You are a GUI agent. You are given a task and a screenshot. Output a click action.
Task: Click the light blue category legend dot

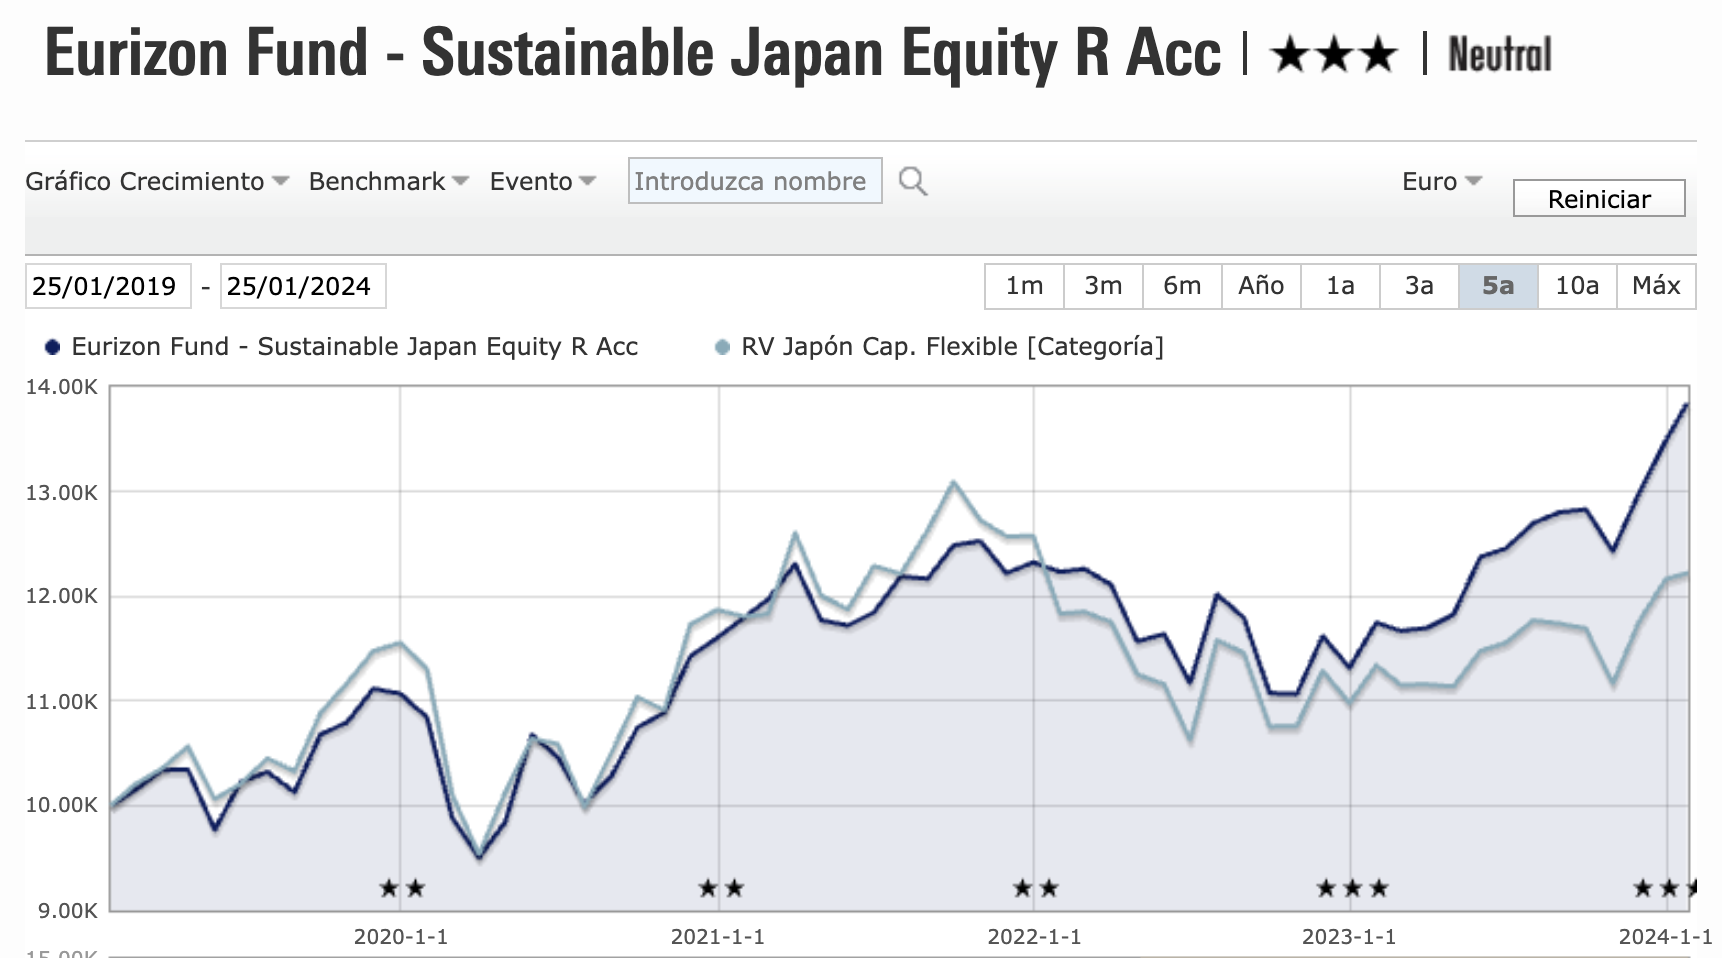click(722, 347)
